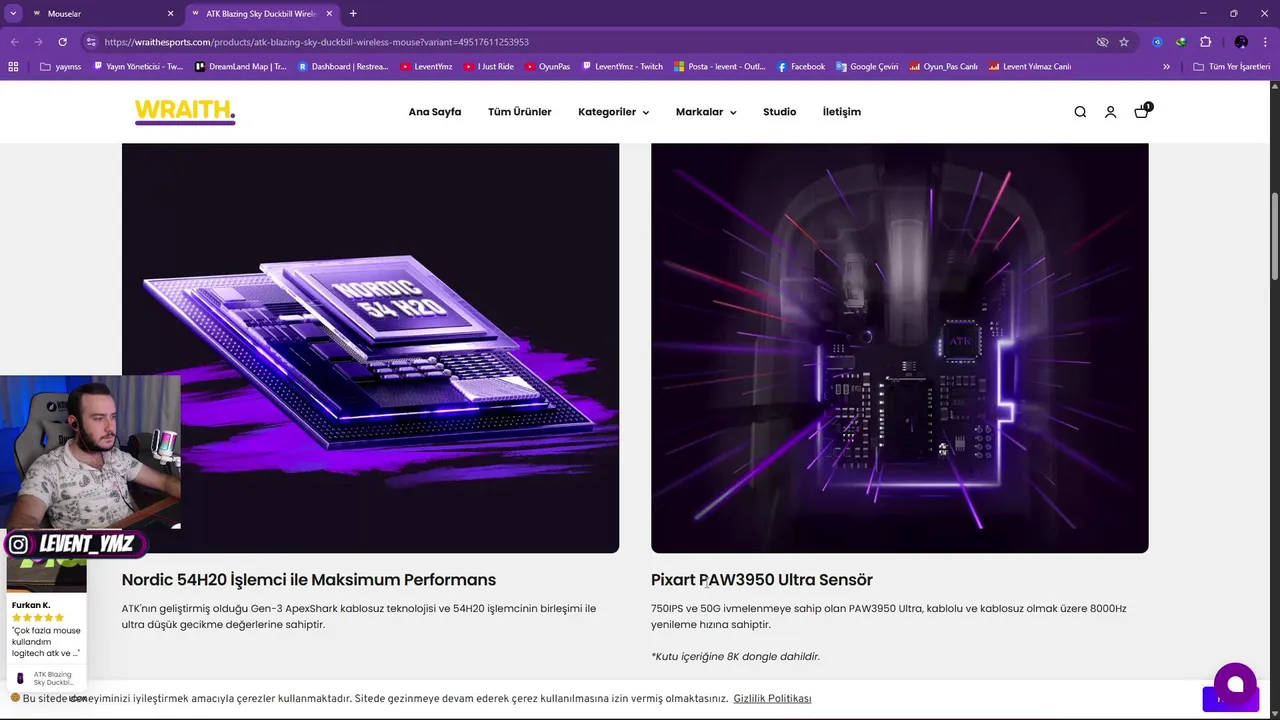Screen dimensions: 1280x720
Task: Open Tüm Ürünler menu item
Action: pyautogui.click(x=519, y=112)
